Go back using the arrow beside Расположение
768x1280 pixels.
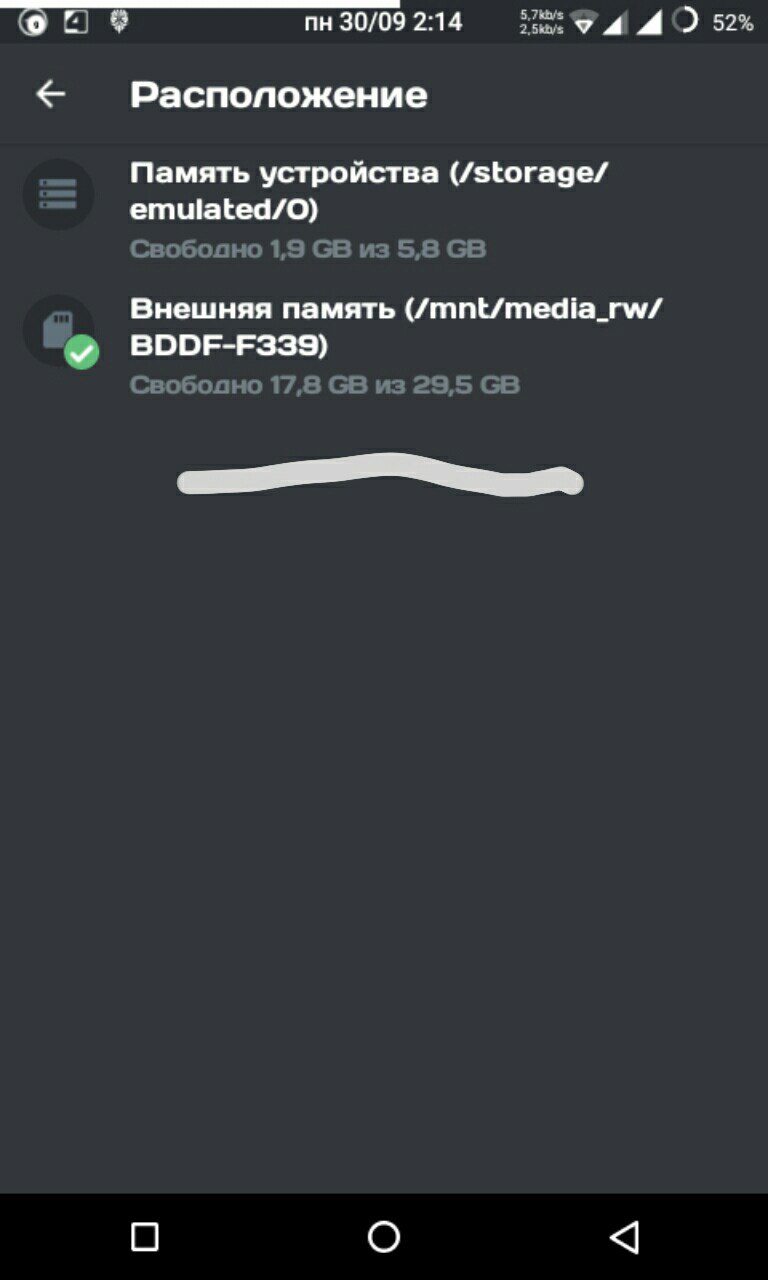pyautogui.click(x=50, y=94)
